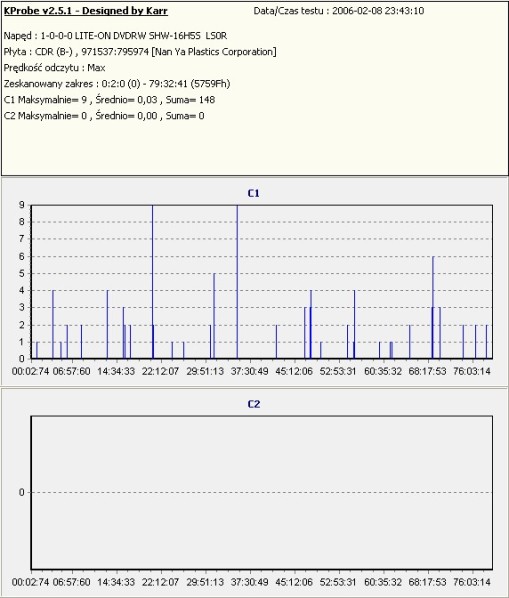The width and height of the screenshot is (509, 598).
Task: Click the C1 spike reaching 6
Action: click(x=433, y=307)
